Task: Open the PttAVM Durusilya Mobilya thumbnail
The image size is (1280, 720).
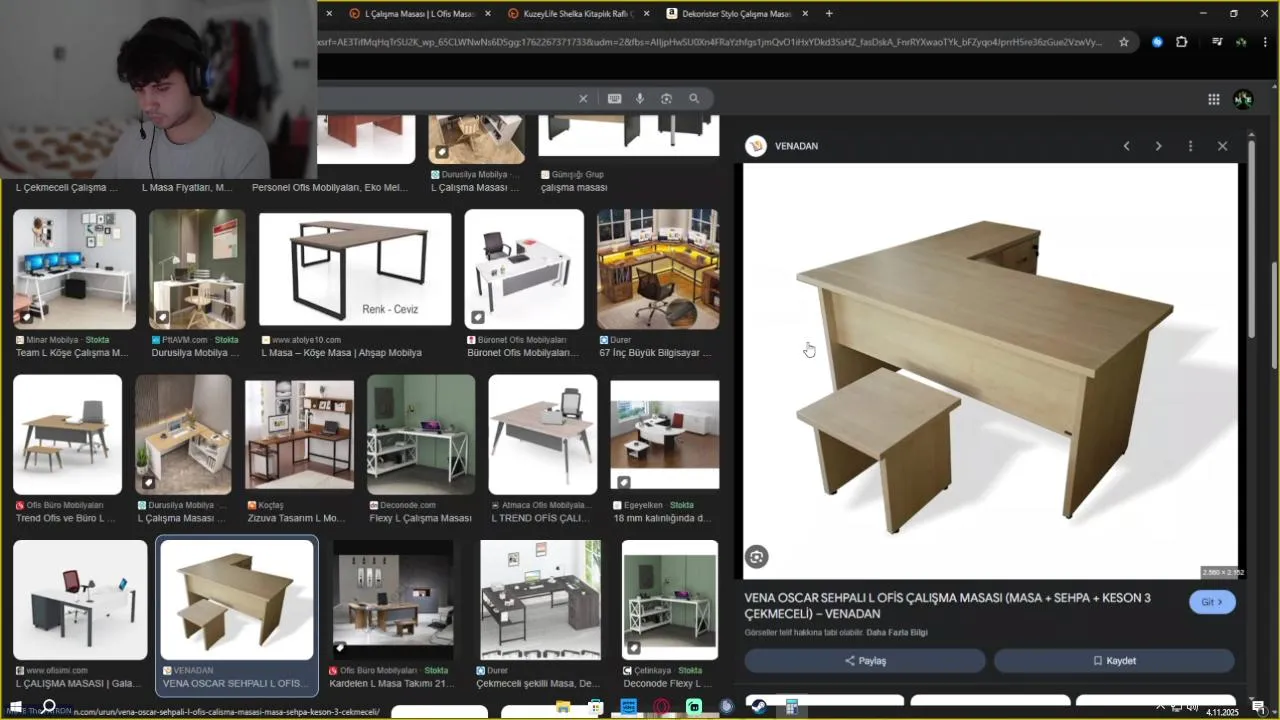Action: tap(197, 269)
